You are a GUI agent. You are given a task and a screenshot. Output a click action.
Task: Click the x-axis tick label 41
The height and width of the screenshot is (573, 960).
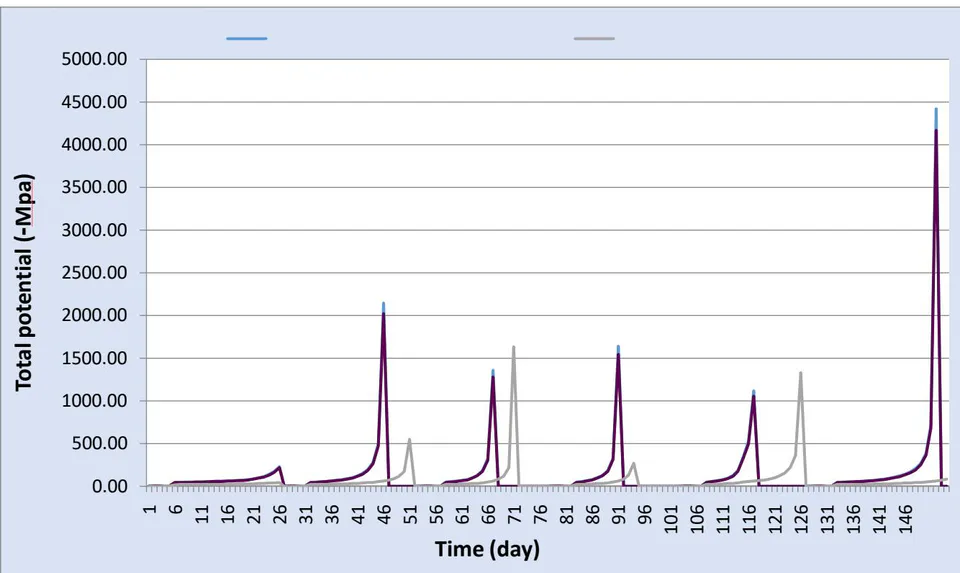click(358, 514)
